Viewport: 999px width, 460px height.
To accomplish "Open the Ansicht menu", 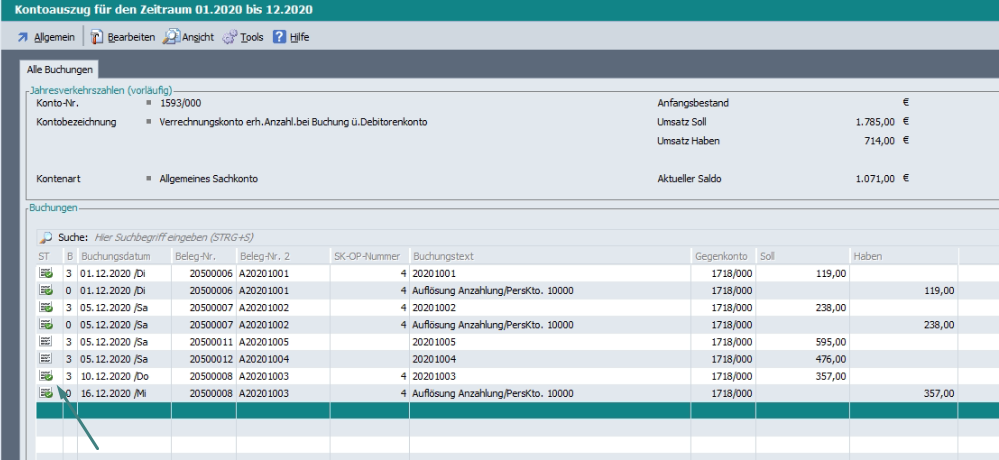I will coord(188,37).
